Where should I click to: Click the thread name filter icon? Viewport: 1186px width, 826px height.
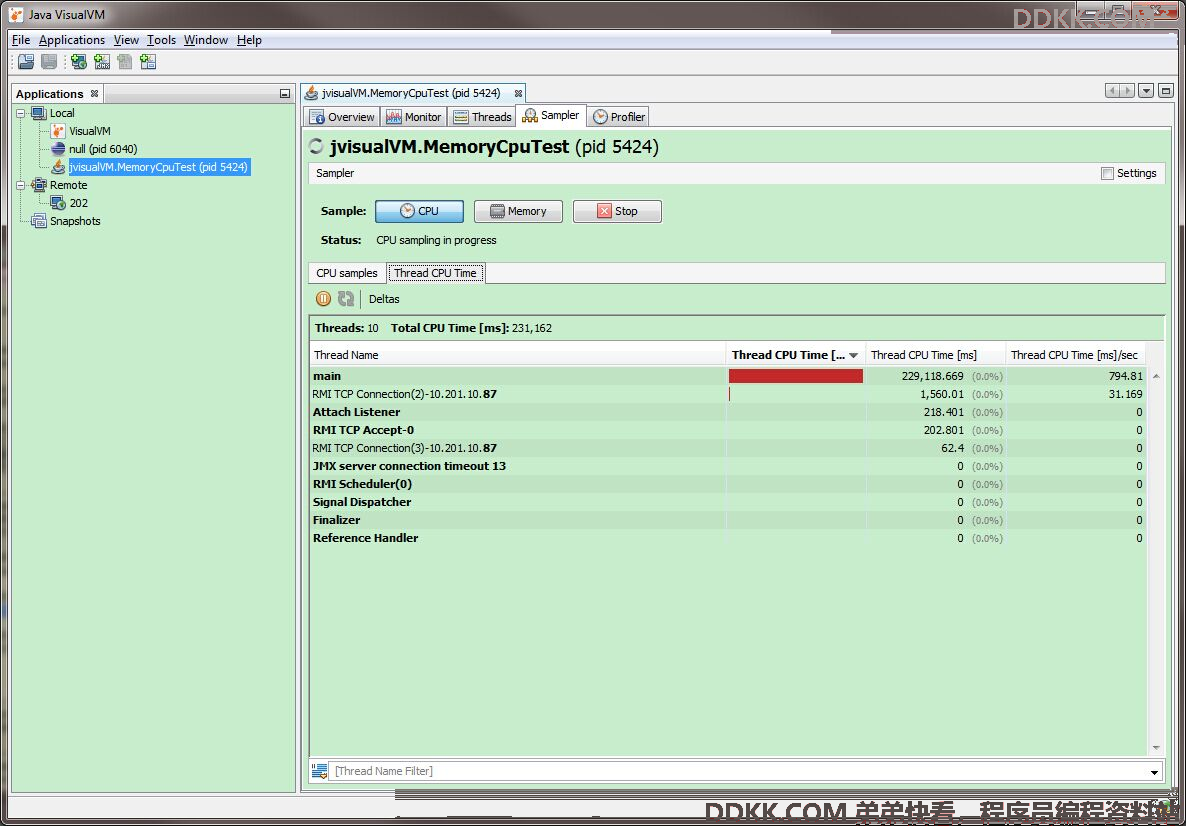coord(319,771)
